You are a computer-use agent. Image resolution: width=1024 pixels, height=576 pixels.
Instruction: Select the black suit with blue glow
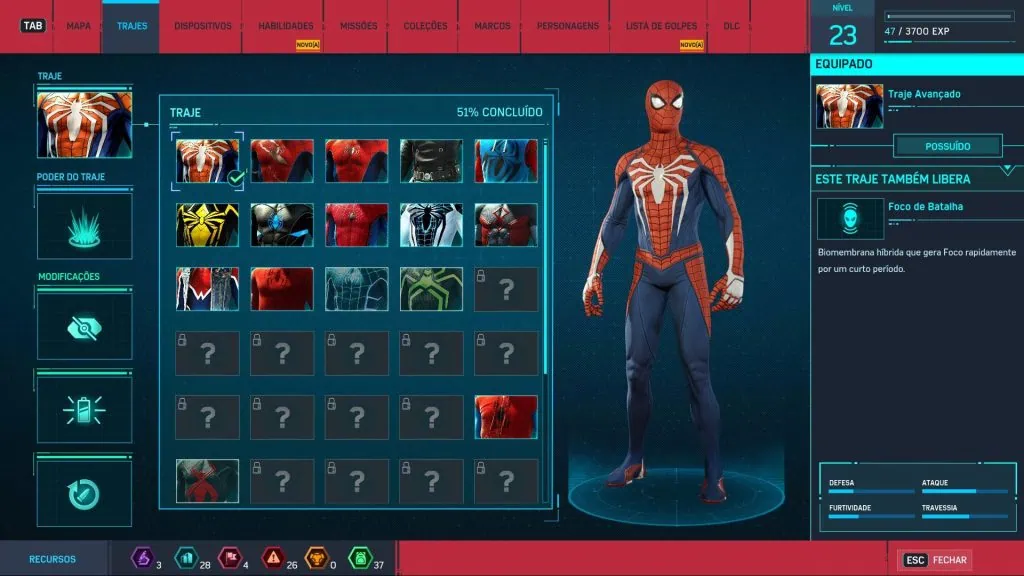(x=282, y=225)
